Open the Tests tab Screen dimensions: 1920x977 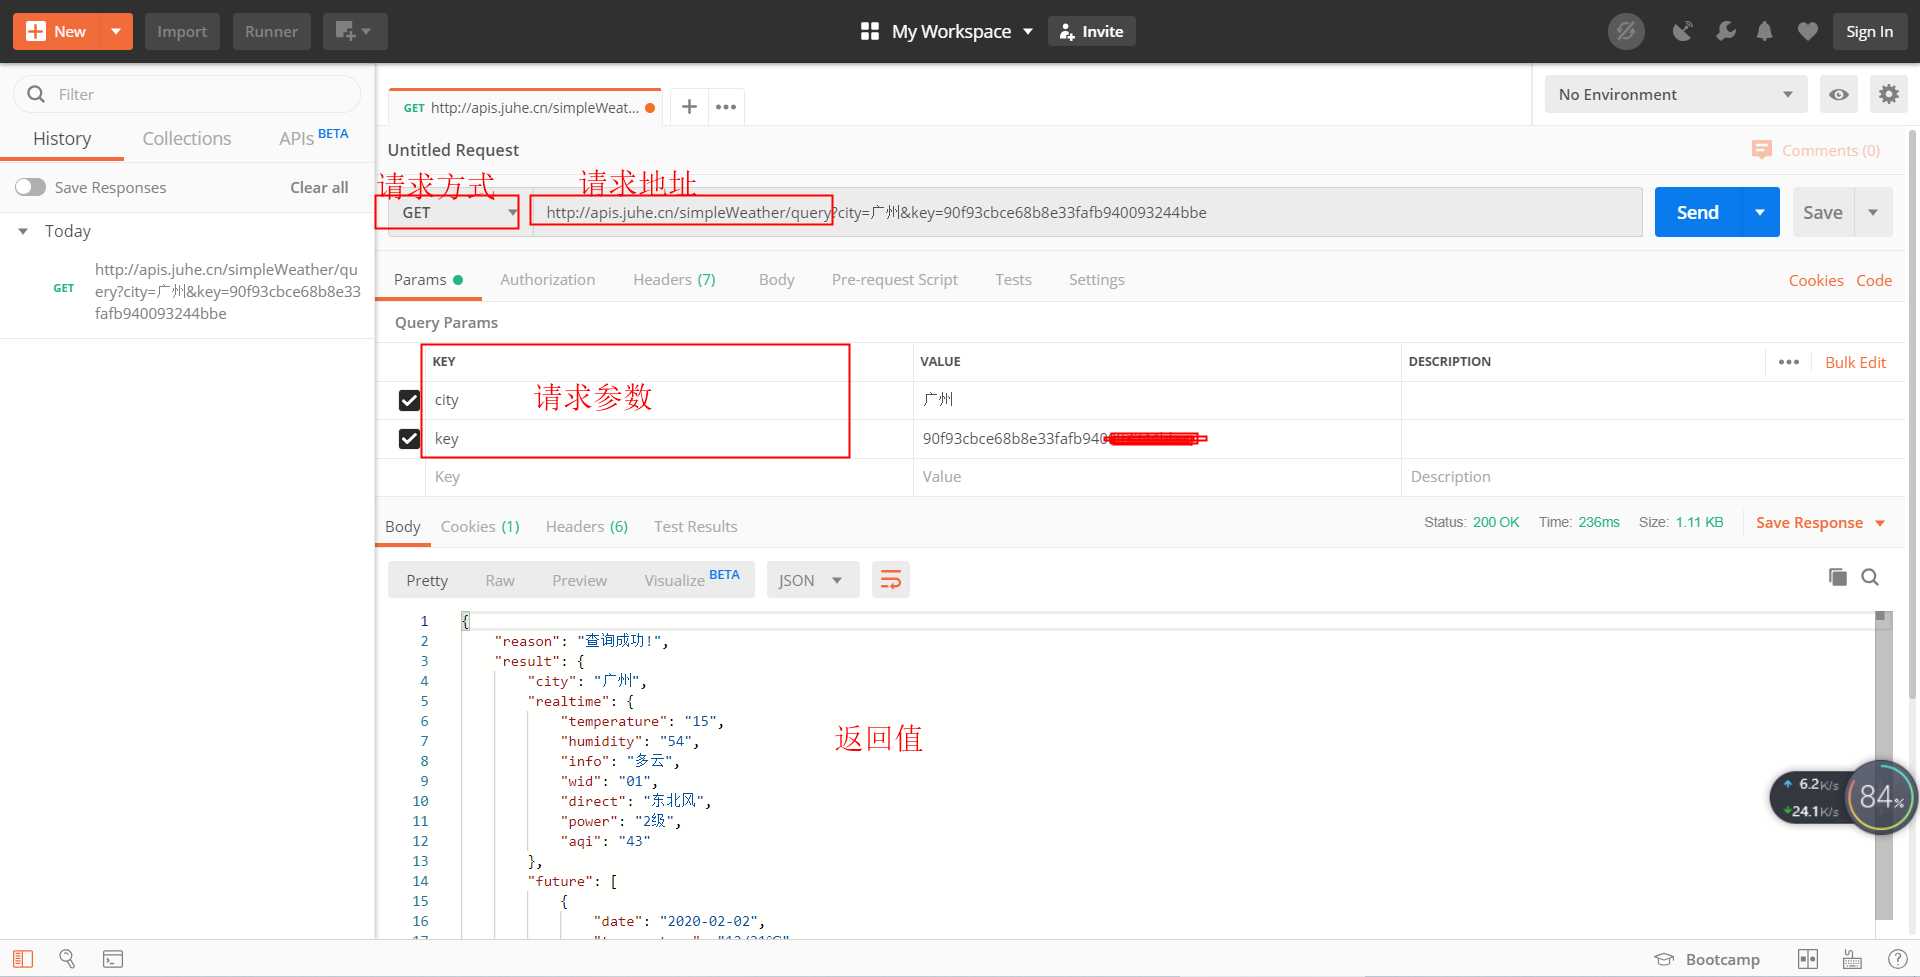click(x=1013, y=280)
